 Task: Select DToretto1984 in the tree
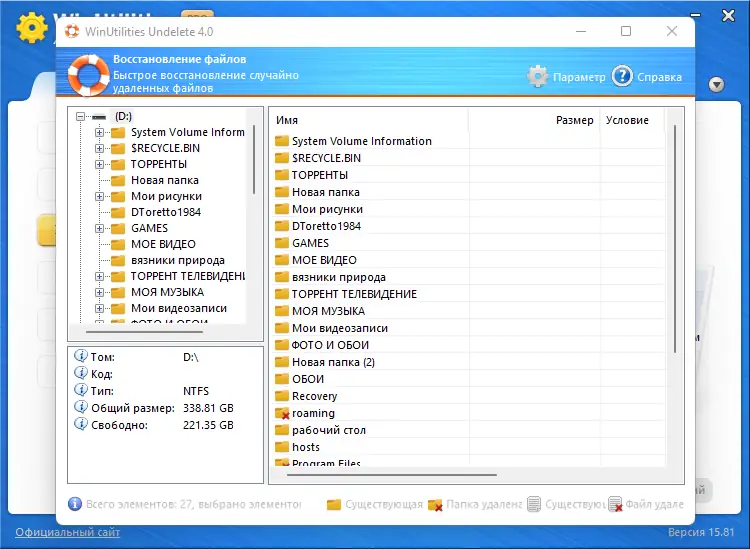pyautogui.click(x=166, y=212)
